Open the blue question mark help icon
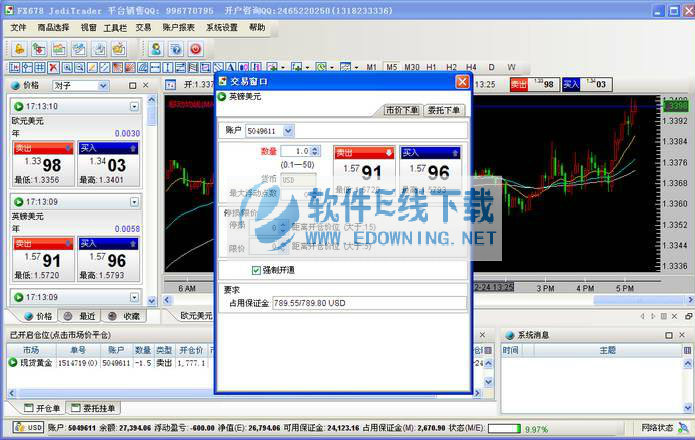This screenshot has height=440, width=695. pyautogui.click(x=176, y=49)
